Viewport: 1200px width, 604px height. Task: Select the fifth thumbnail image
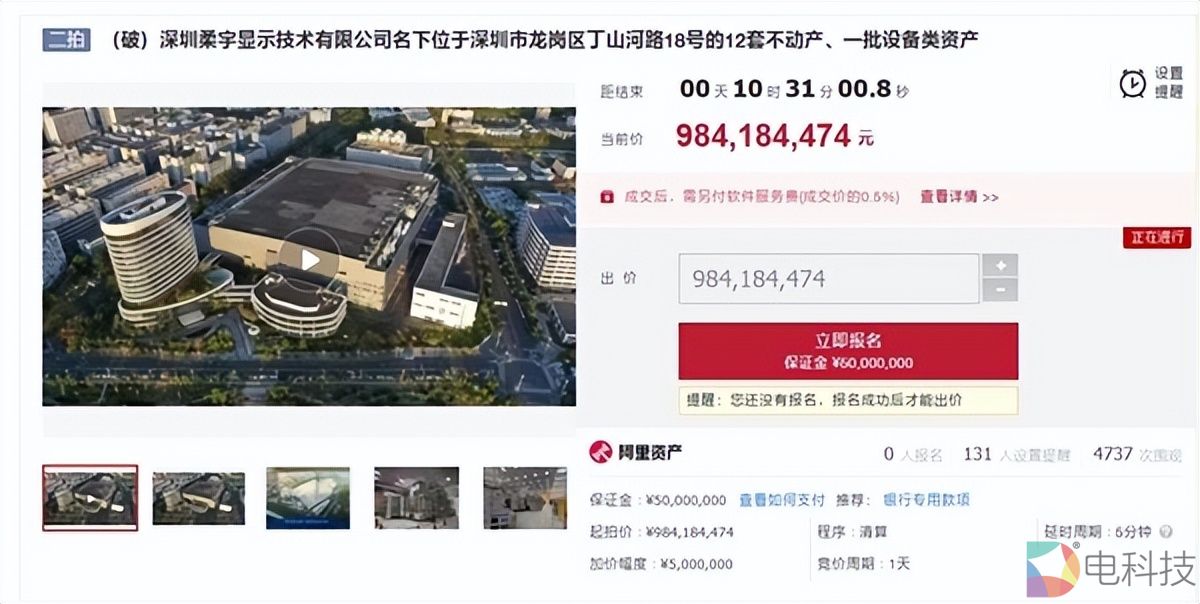pos(525,498)
